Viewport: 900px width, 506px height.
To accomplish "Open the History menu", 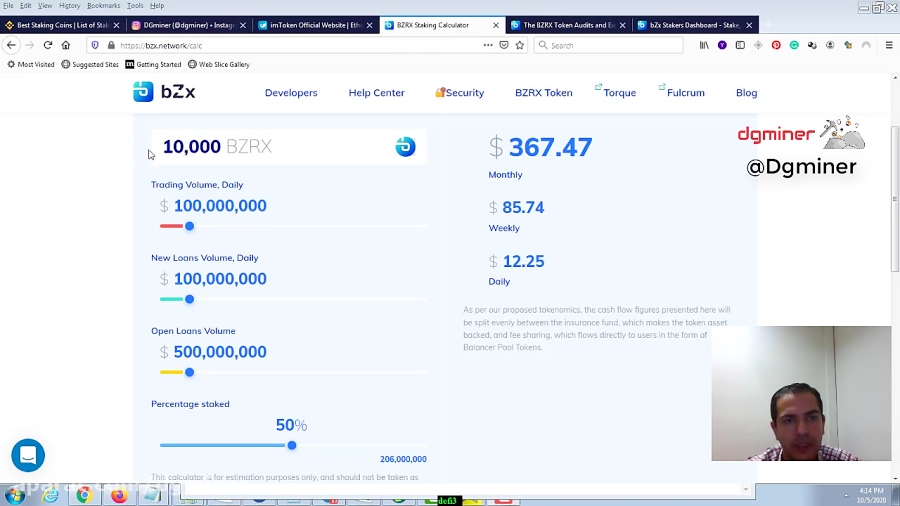I will (69, 6).
